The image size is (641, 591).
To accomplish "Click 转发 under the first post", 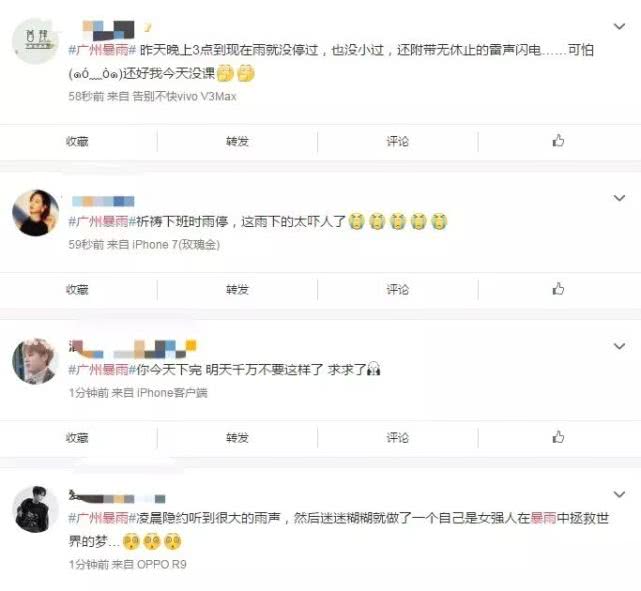I will tap(238, 141).
